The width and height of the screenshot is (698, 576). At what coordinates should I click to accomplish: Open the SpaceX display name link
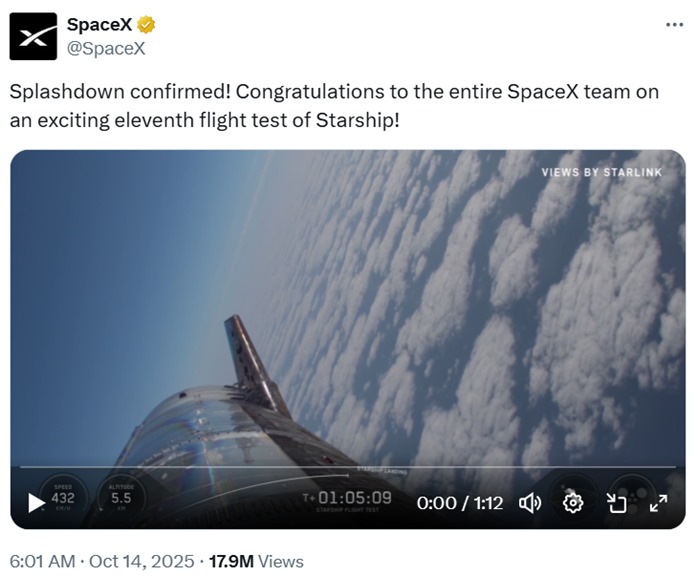click(x=99, y=26)
